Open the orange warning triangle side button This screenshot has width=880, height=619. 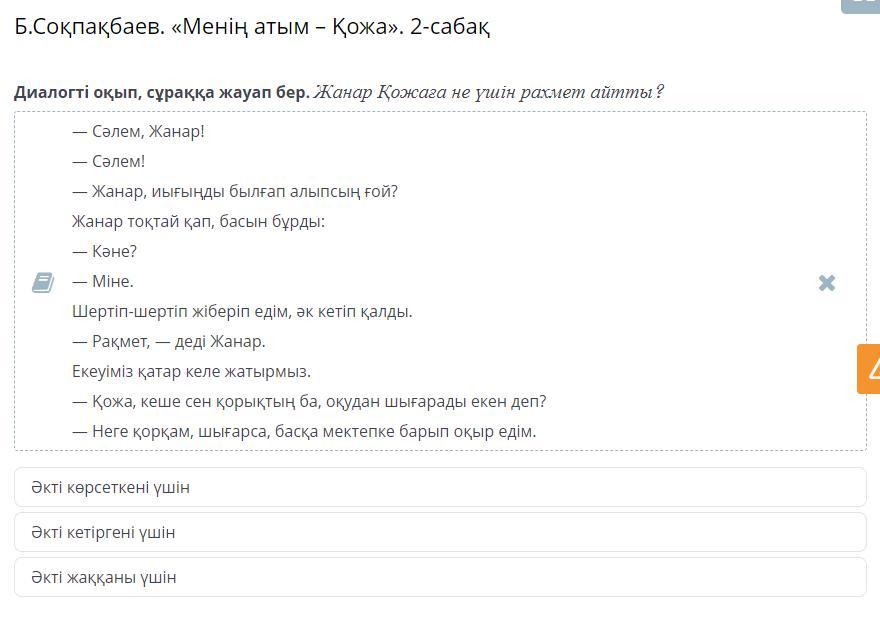(x=869, y=369)
